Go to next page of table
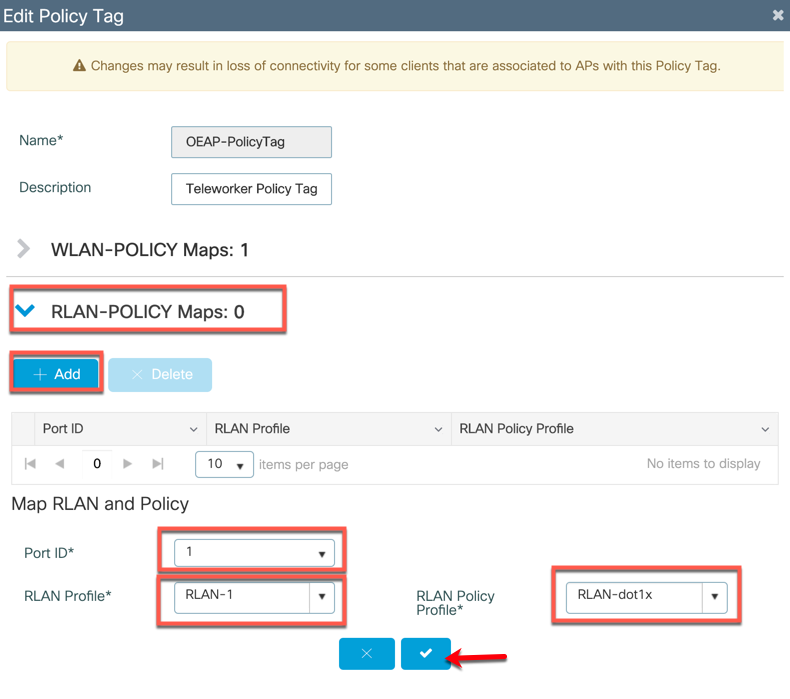 [x=127, y=464]
